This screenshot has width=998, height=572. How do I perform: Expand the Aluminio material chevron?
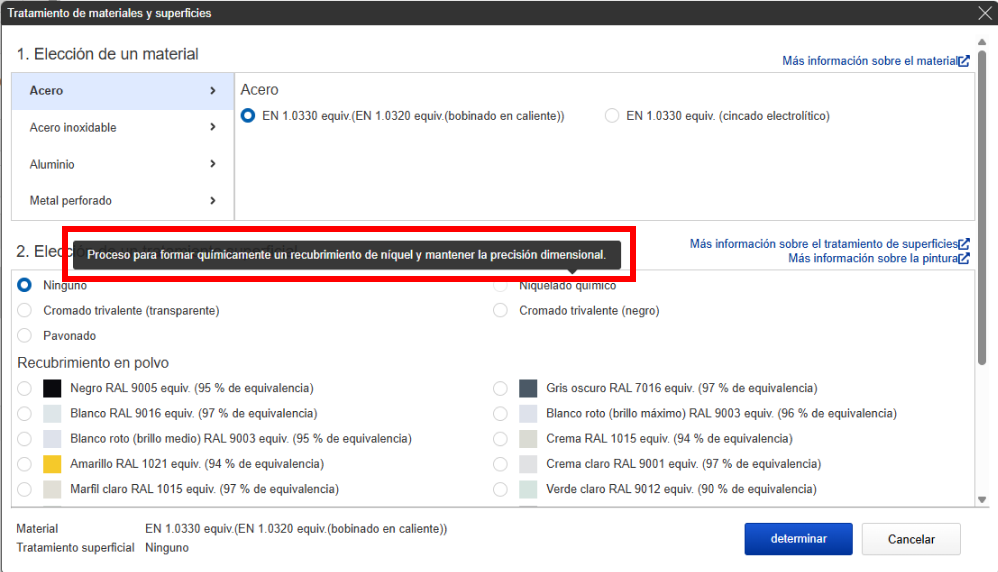(213, 164)
